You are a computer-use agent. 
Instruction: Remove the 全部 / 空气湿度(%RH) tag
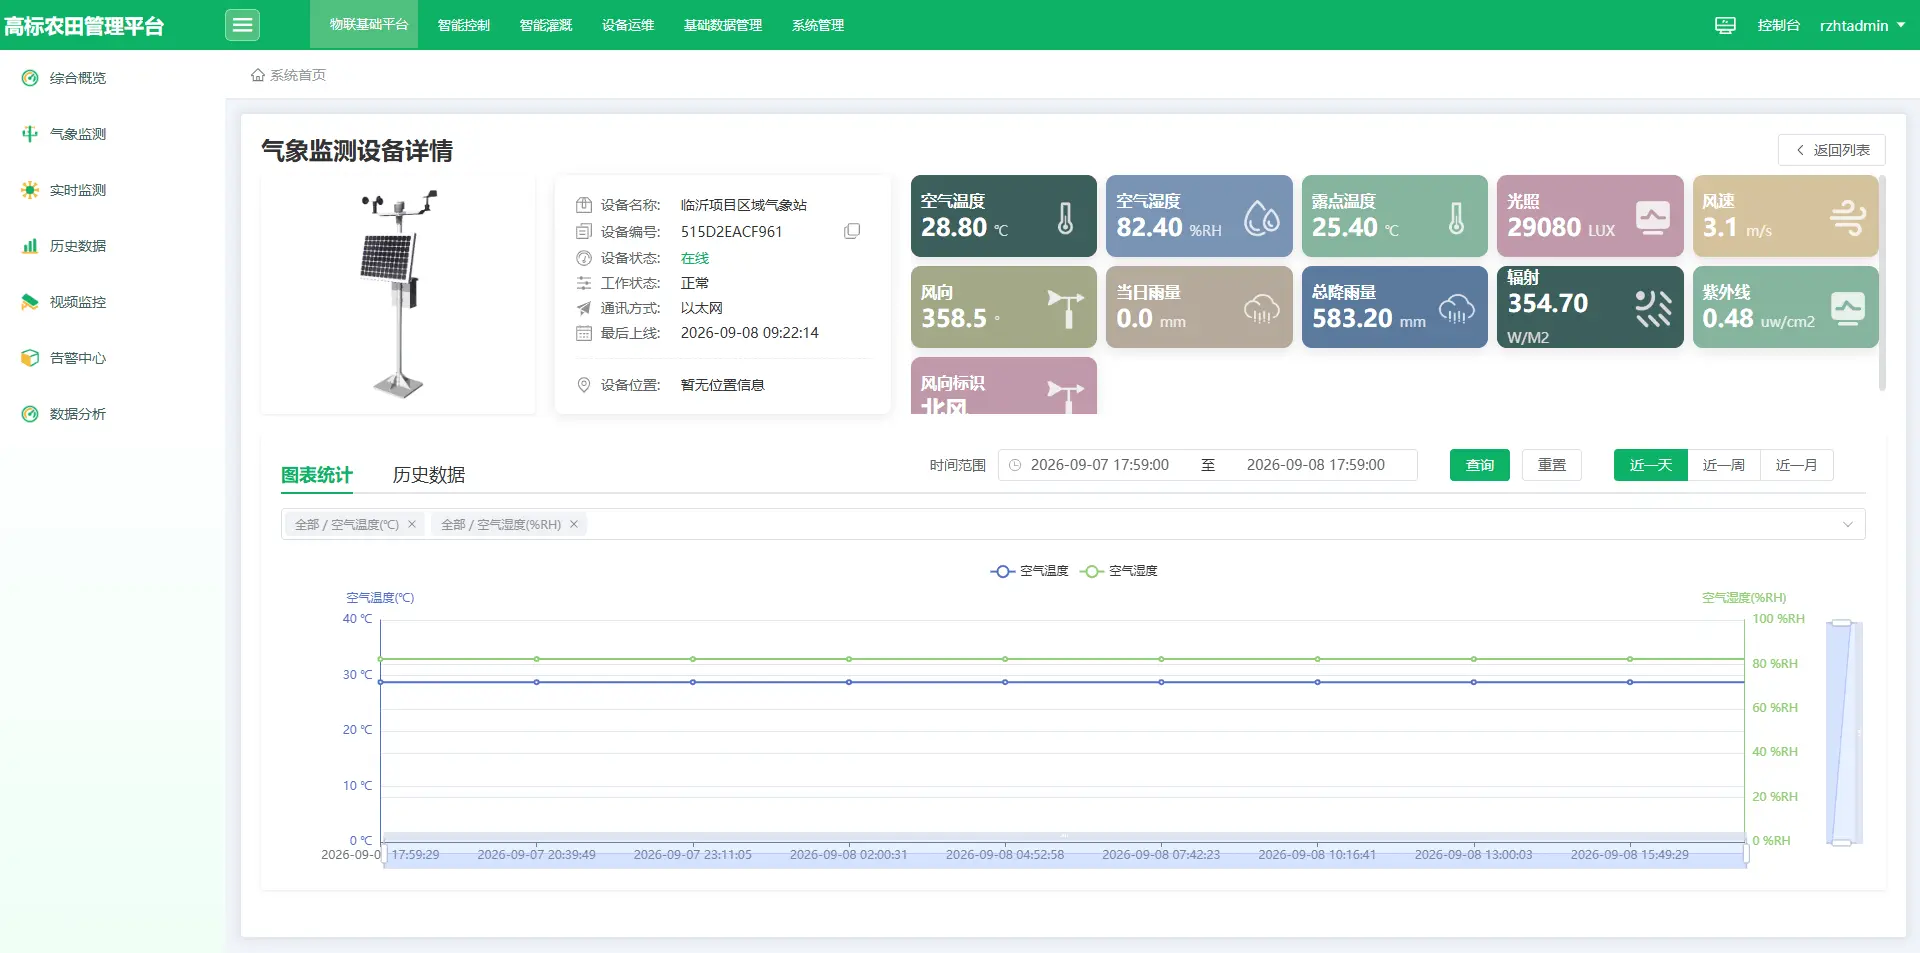pyautogui.click(x=574, y=524)
